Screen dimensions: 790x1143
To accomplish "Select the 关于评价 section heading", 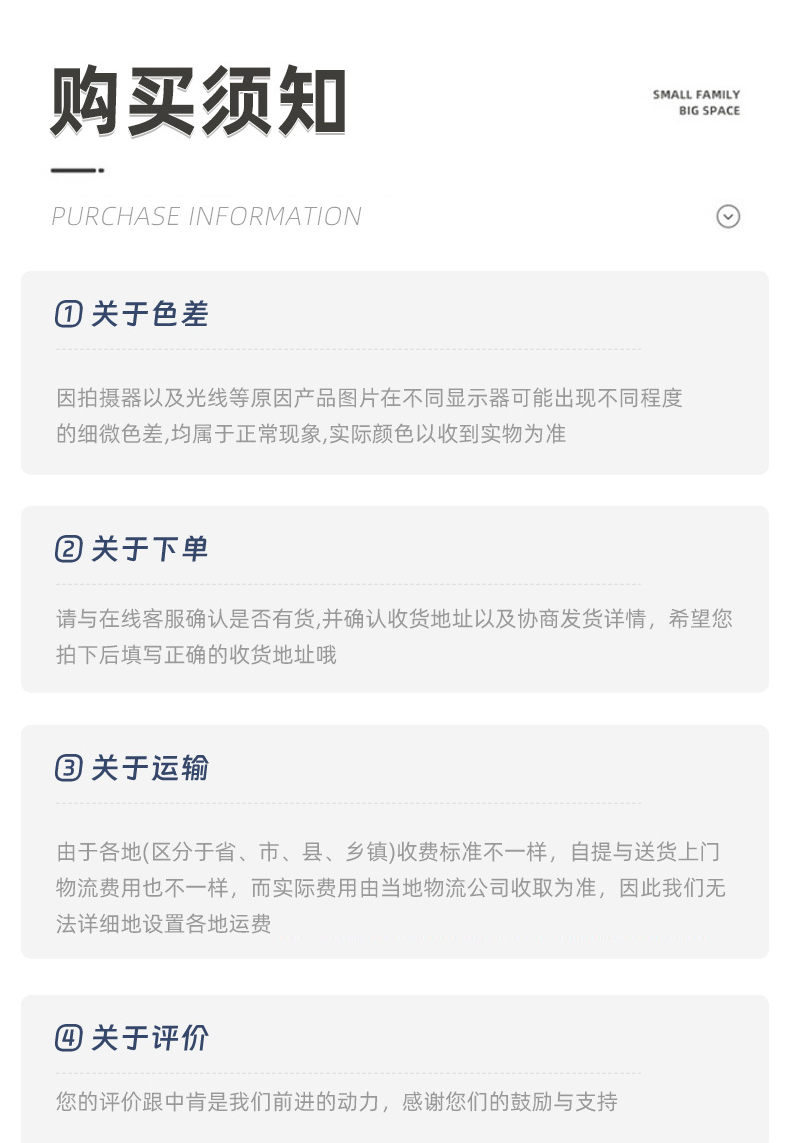I will pyautogui.click(x=150, y=1038).
